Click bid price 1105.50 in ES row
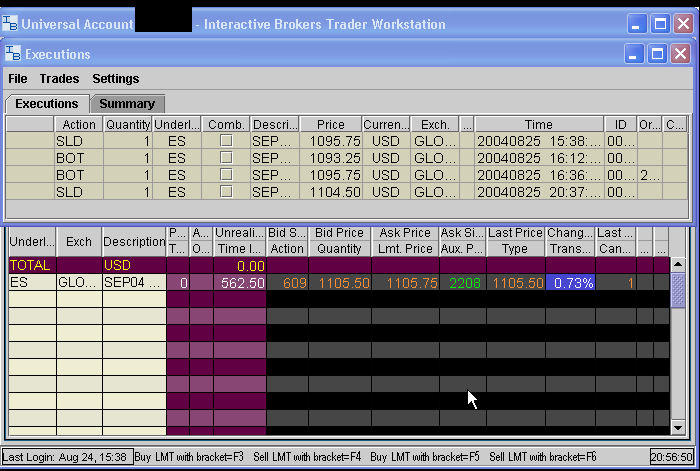Viewport: 700px width, 471px height. [340, 283]
